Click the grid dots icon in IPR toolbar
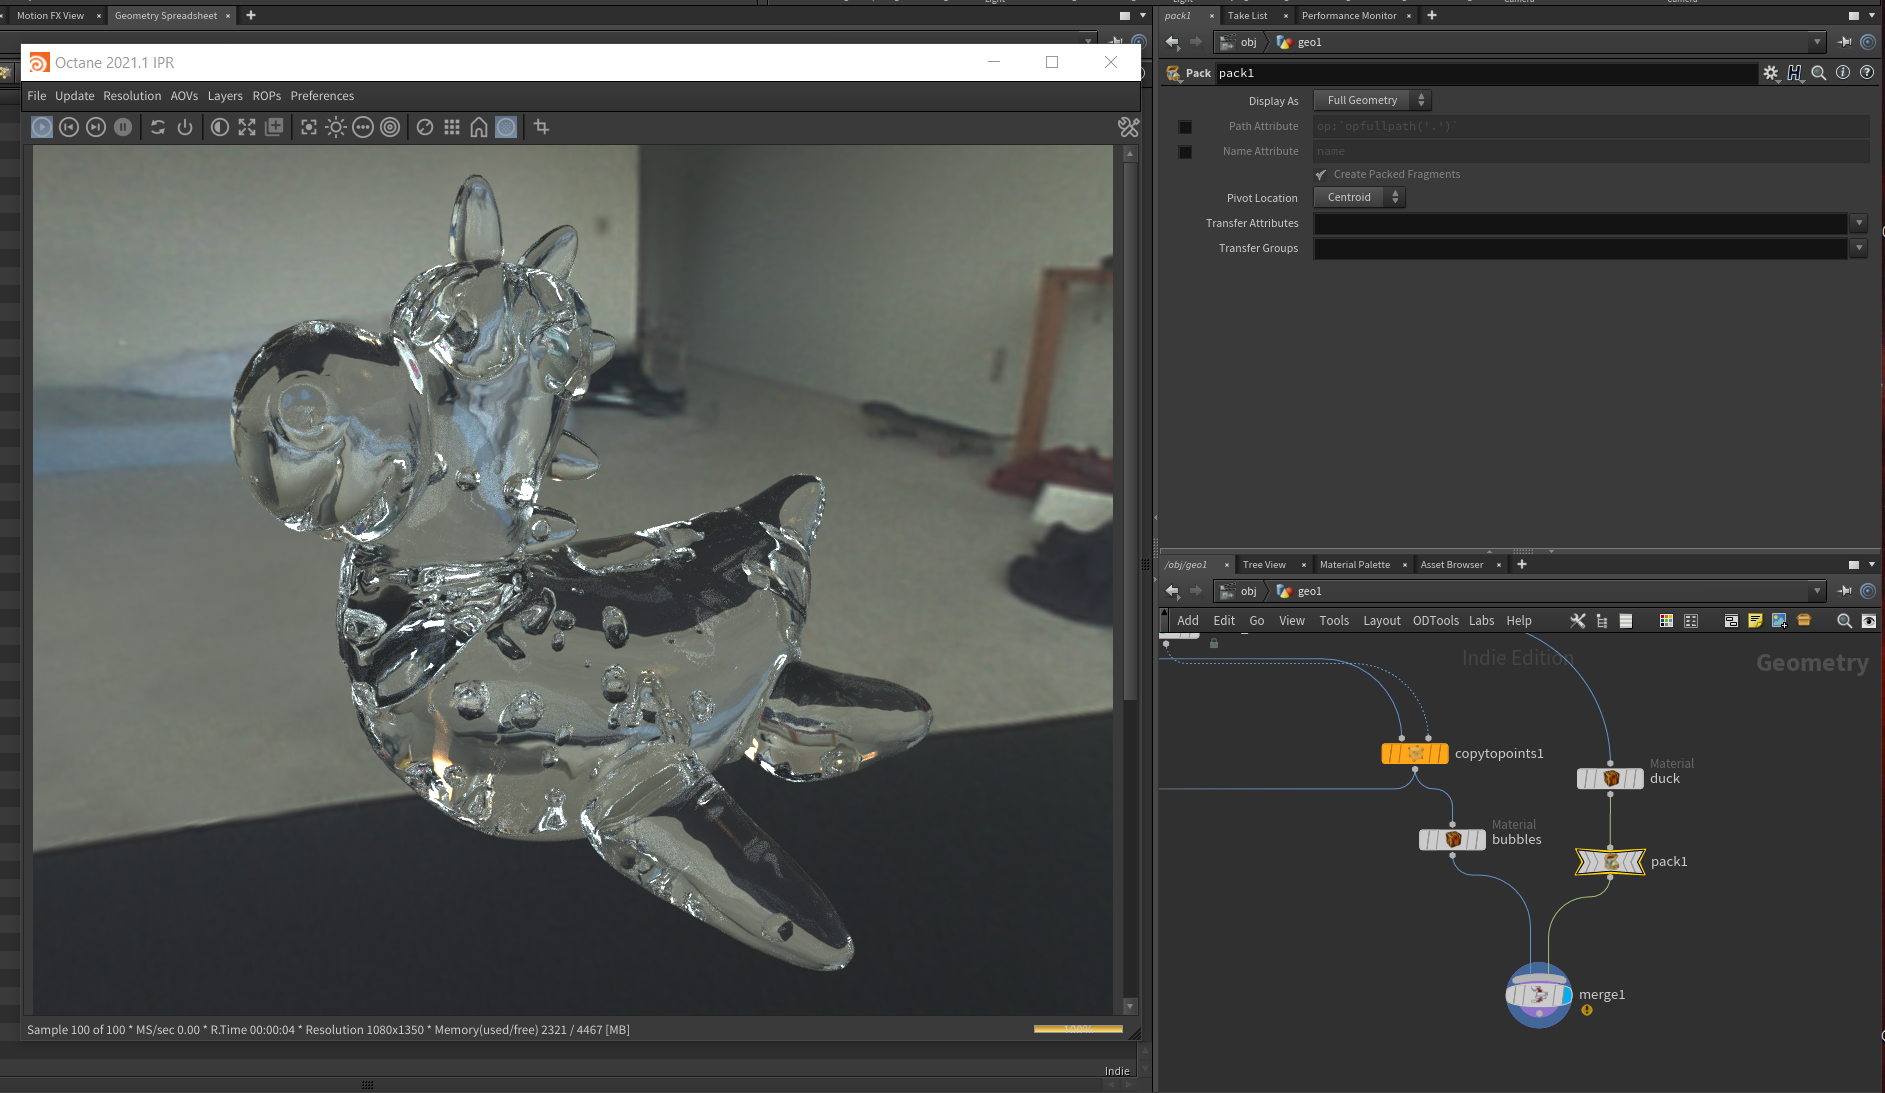This screenshot has width=1885, height=1093. click(452, 127)
